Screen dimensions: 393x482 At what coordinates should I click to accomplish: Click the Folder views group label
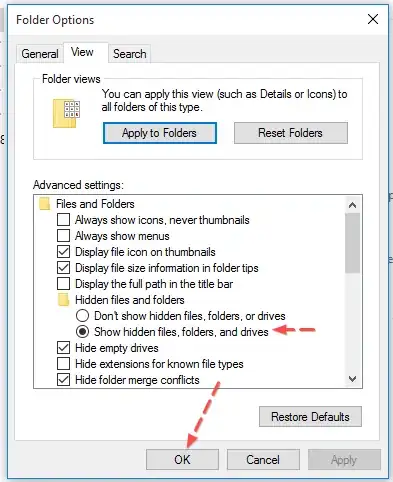pos(71,79)
